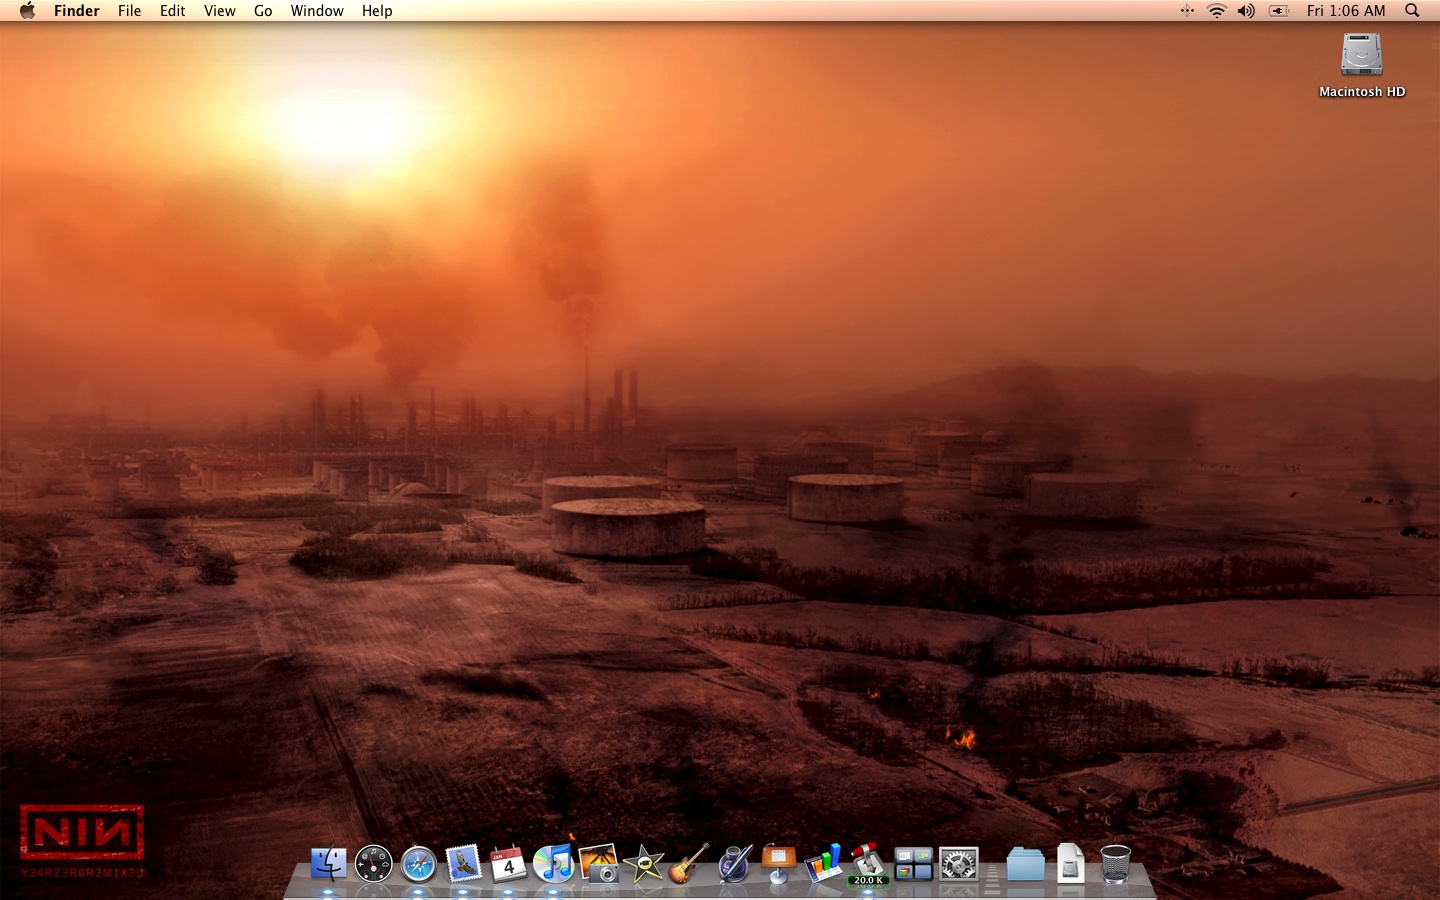Select the Macintosh HD desktop drive
This screenshot has width=1440, height=900.
[1362, 66]
